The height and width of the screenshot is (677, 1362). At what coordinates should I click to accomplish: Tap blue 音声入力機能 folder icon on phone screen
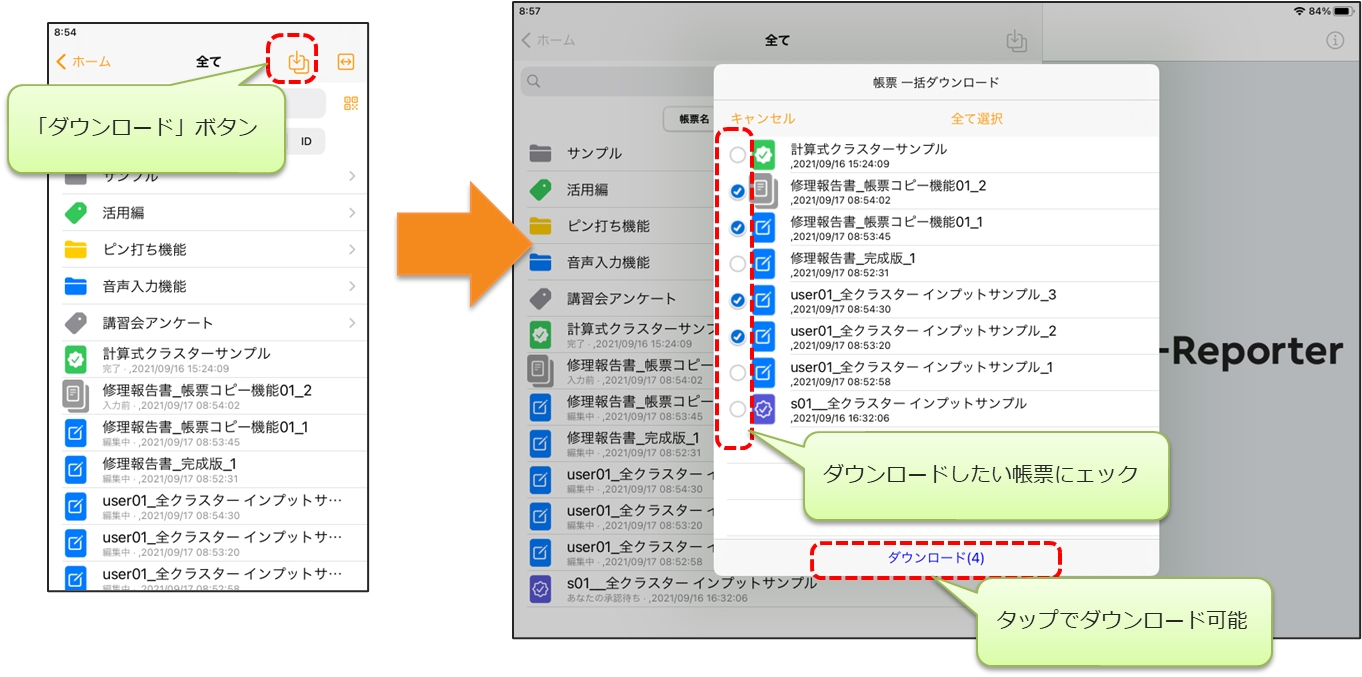pyautogui.click(x=76, y=286)
